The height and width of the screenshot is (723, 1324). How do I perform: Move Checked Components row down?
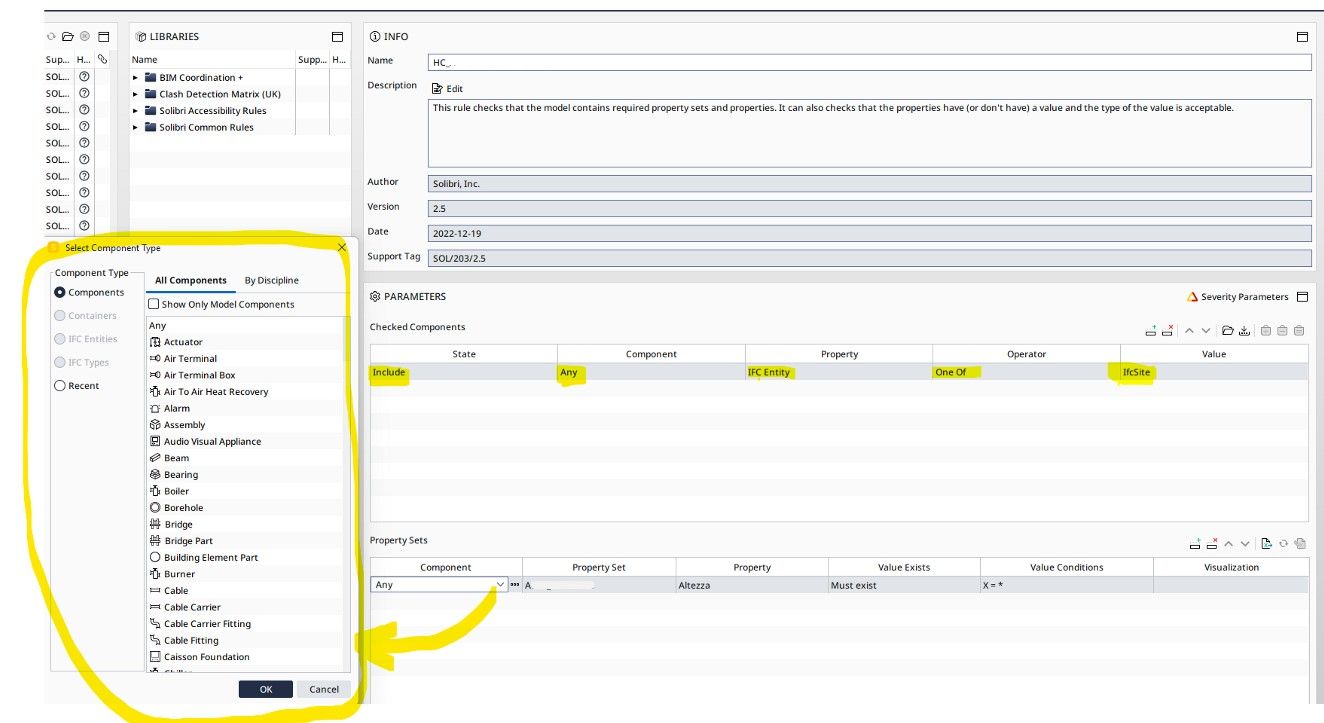[1206, 330]
